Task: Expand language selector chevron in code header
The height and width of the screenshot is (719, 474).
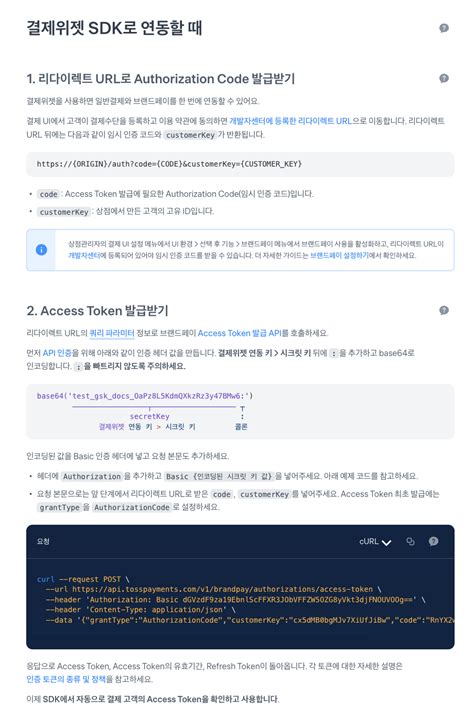Action: click(x=386, y=542)
